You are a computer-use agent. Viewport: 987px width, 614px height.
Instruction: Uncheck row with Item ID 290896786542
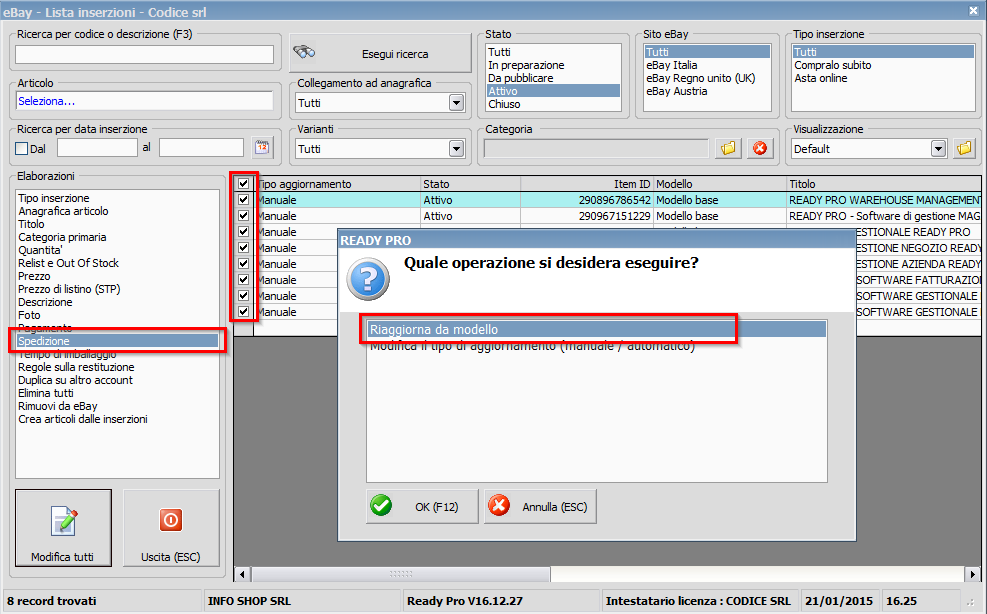click(244, 200)
